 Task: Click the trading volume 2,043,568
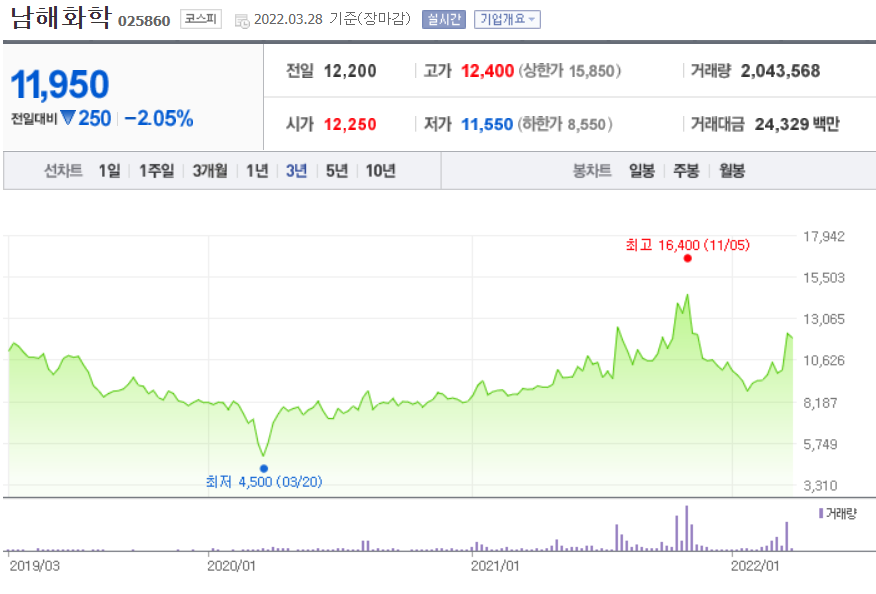780,71
